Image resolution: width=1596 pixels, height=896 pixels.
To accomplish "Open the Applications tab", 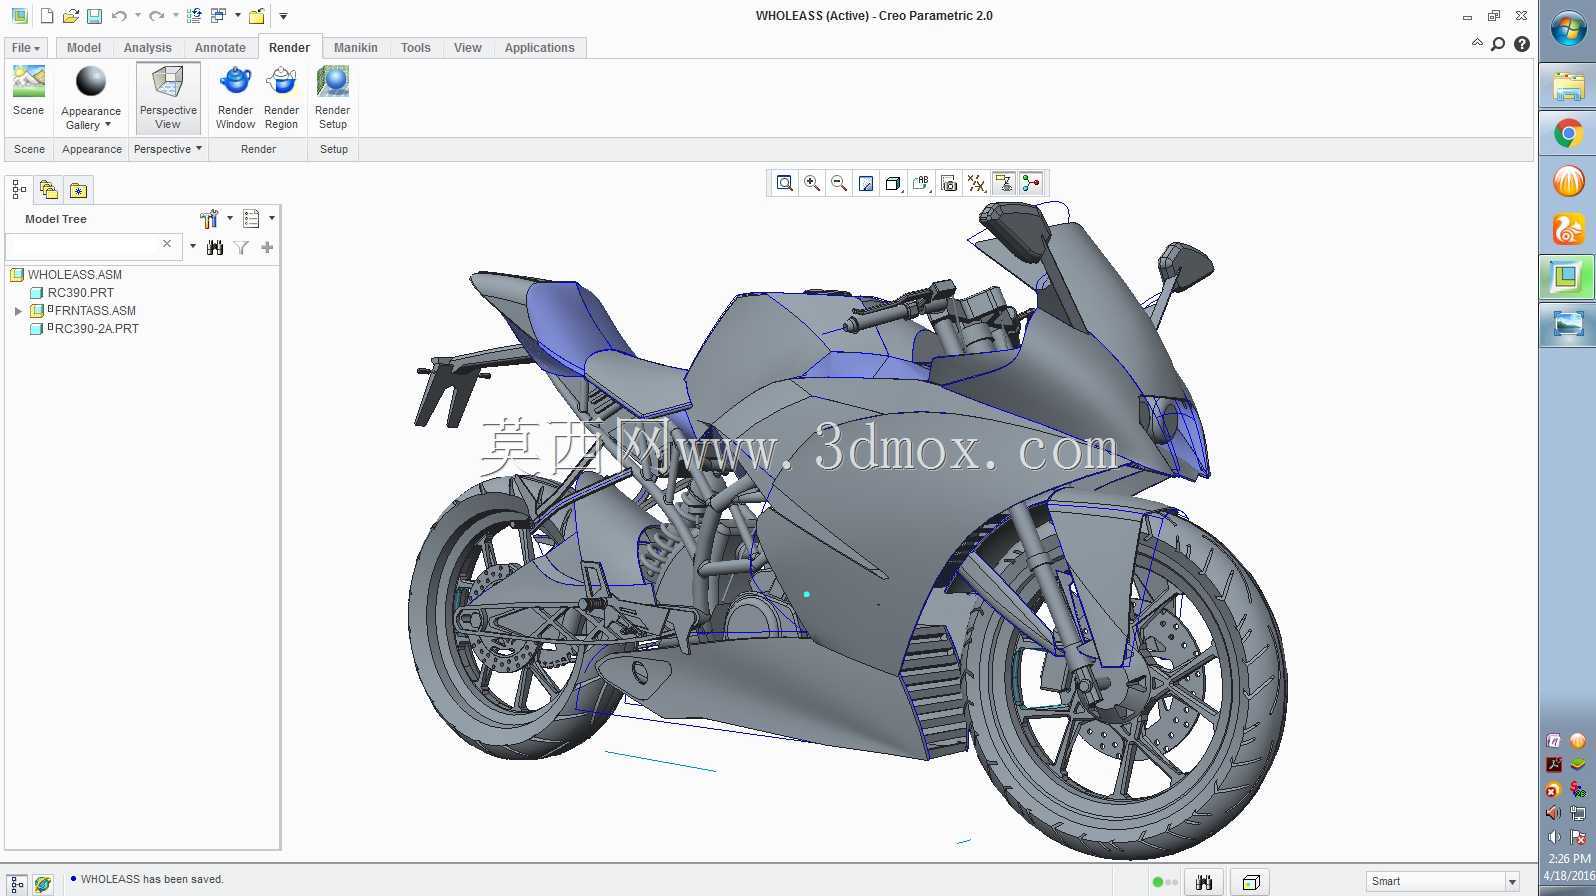I will (x=540, y=48).
